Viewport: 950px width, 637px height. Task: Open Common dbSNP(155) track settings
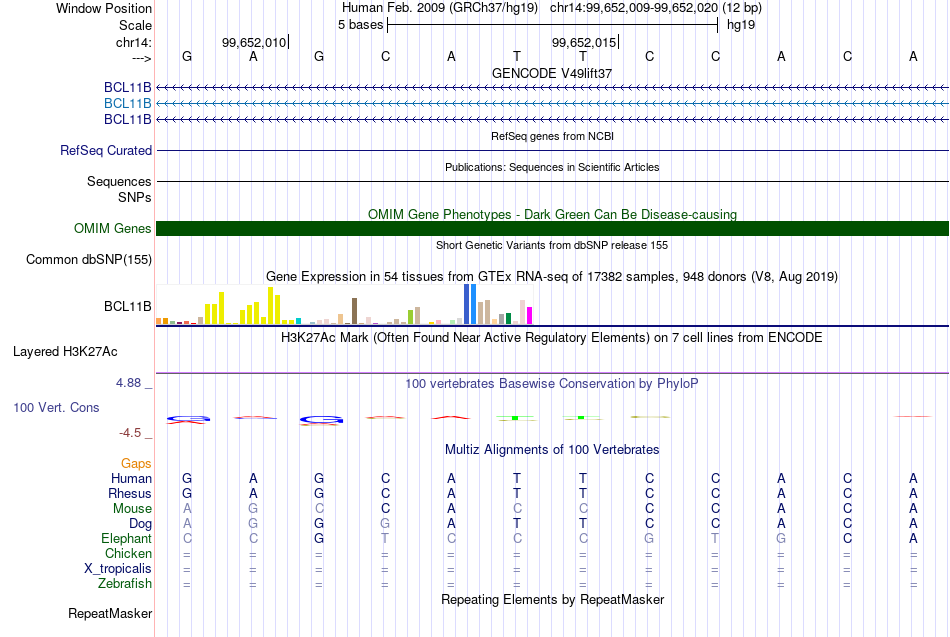pos(89,259)
